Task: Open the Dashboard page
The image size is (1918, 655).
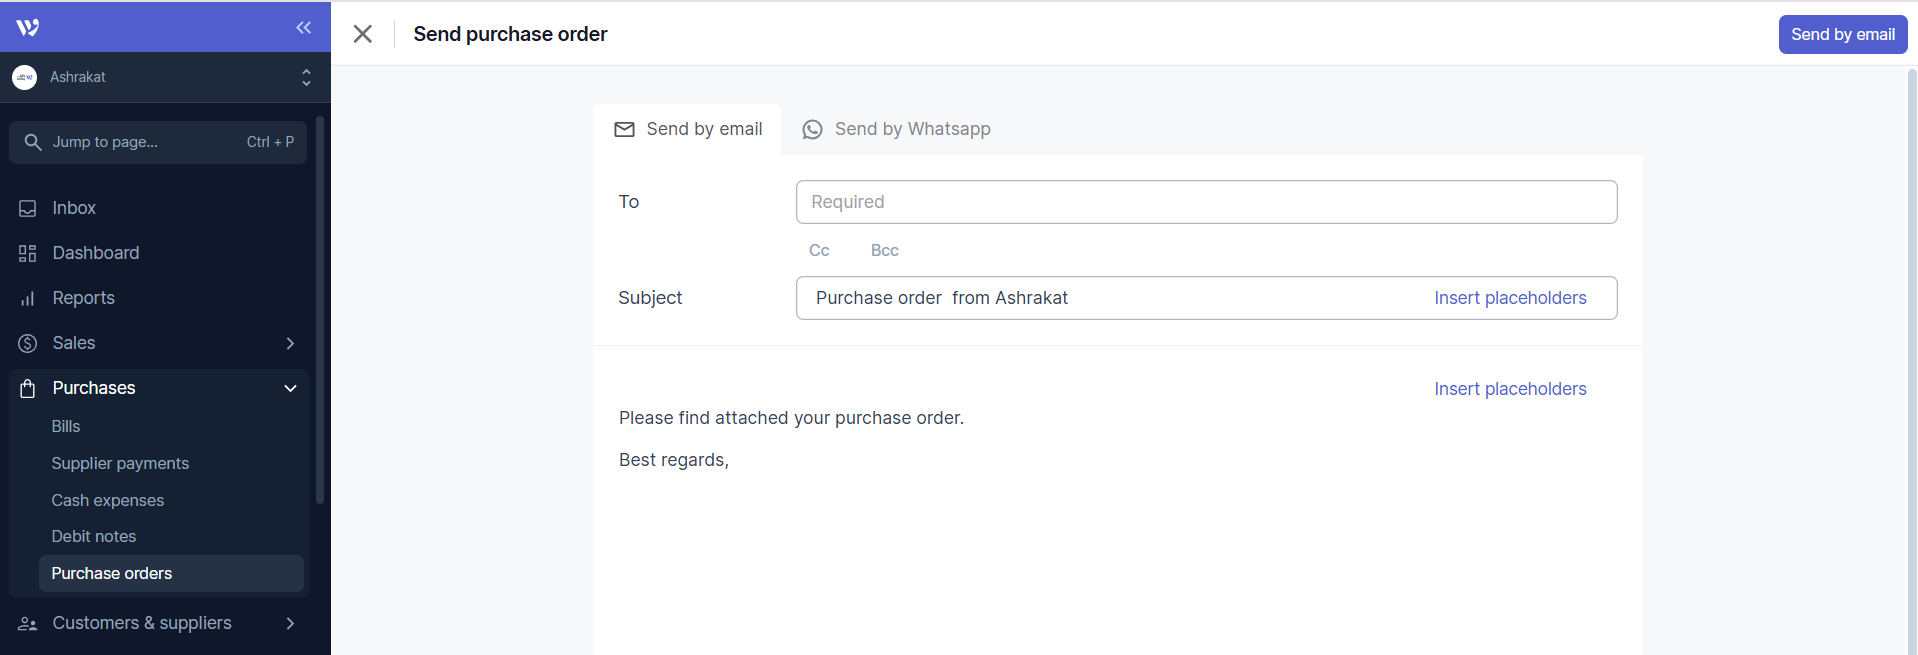Action: point(95,253)
